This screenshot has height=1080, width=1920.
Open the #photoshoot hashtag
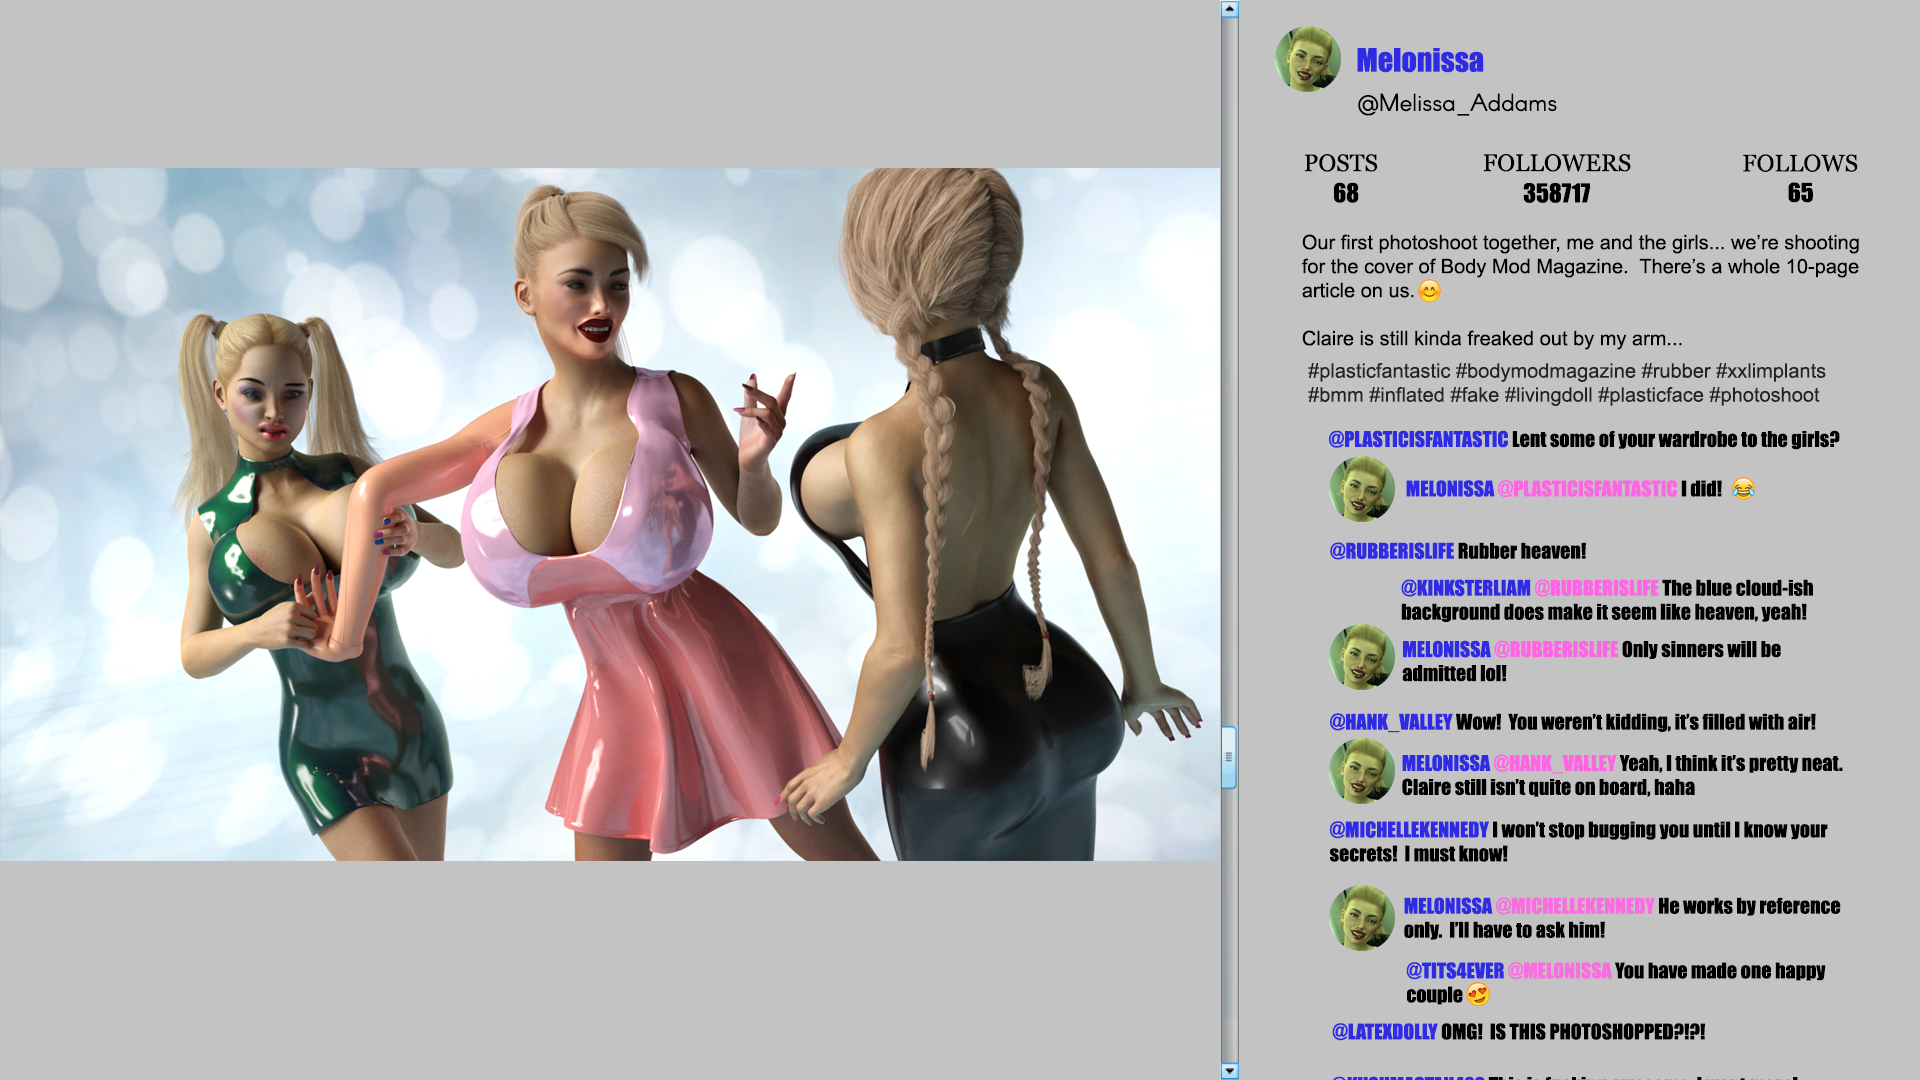pyautogui.click(x=1764, y=395)
